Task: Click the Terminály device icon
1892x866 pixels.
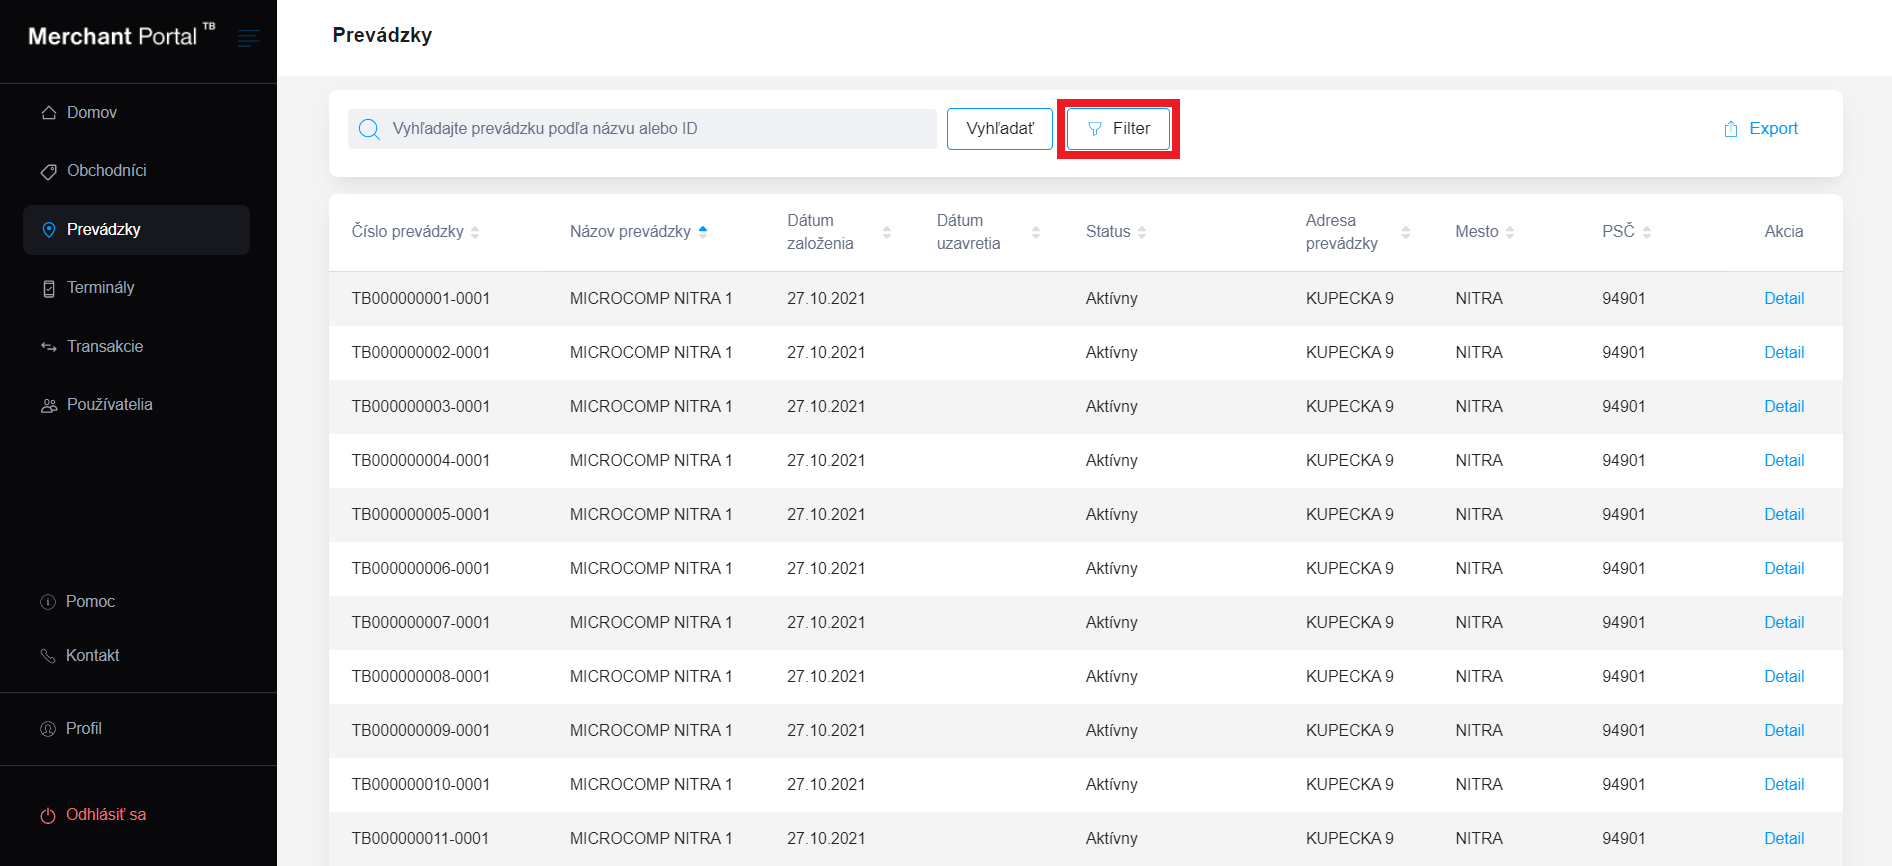Action: tap(48, 288)
